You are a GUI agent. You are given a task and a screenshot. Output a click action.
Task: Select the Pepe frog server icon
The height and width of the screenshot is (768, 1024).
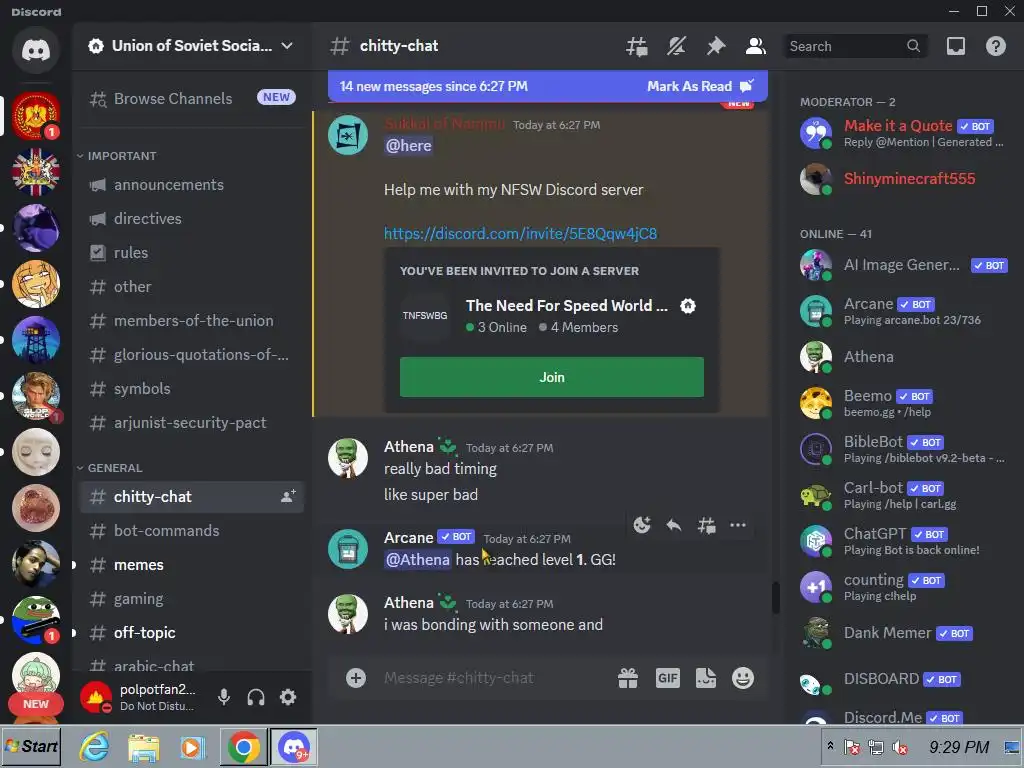[x=36, y=620]
